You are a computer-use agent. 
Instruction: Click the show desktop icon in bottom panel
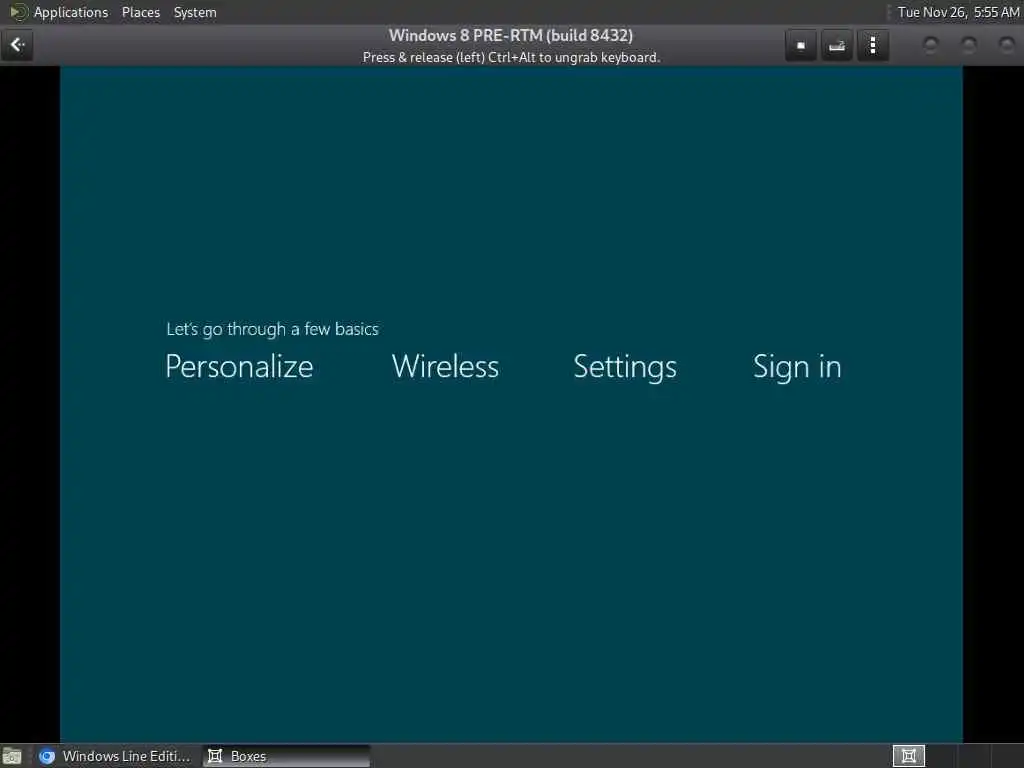[x=12, y=757]
